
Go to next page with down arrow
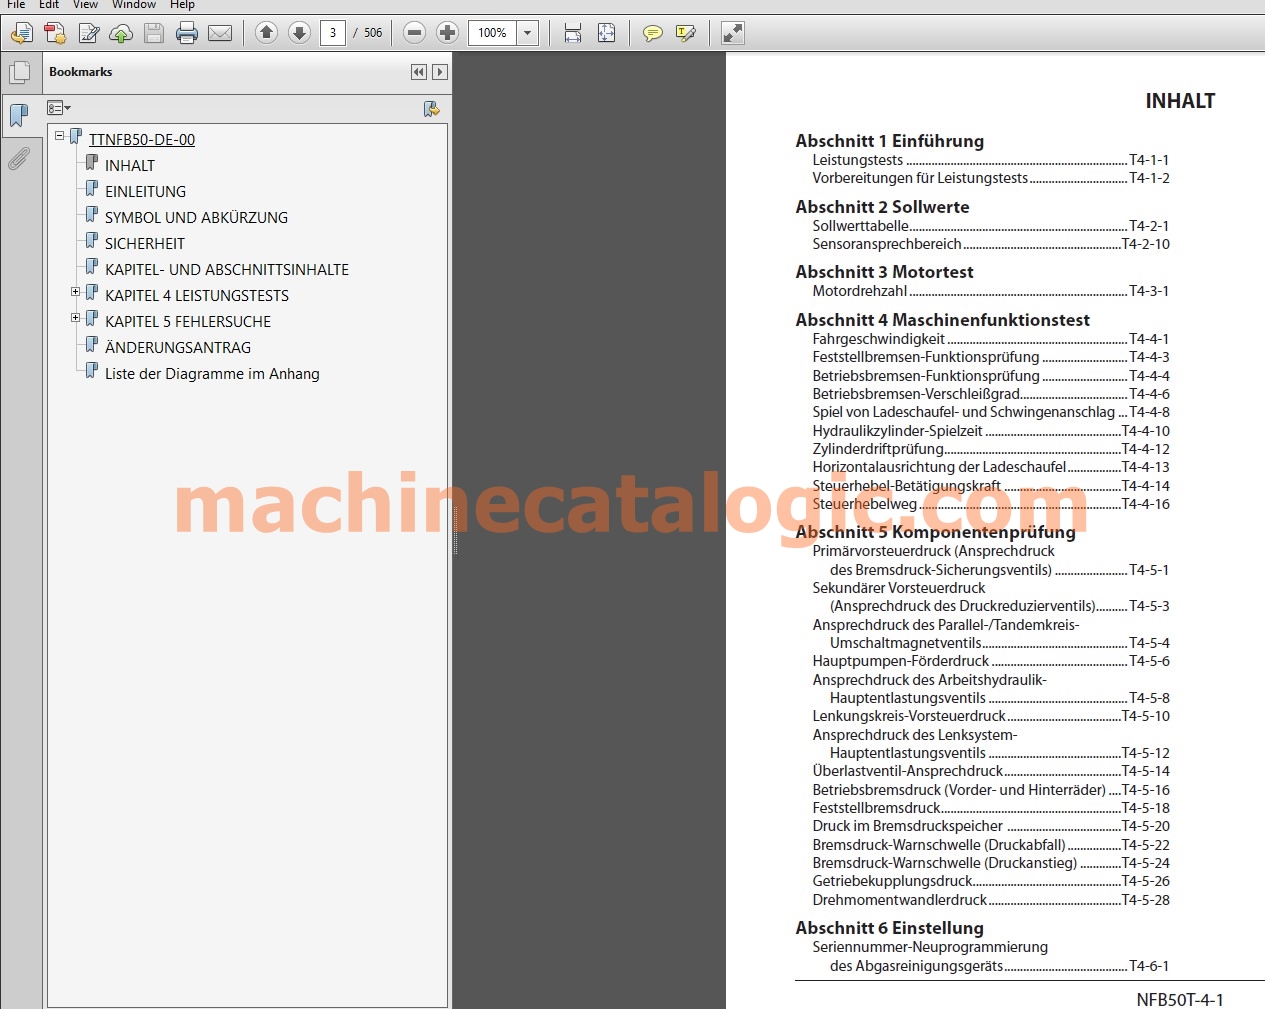[299, 33]
